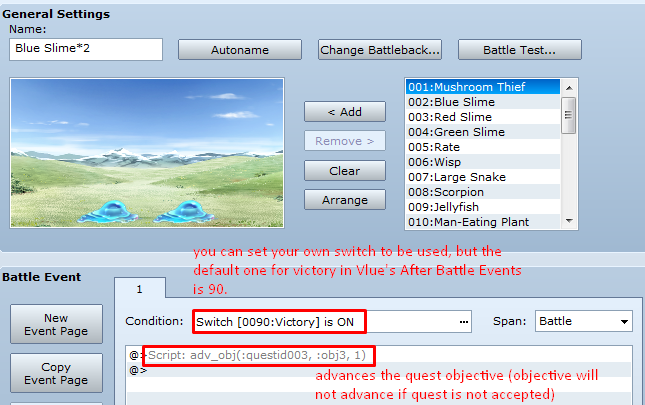Click the enemy list scrollbar thumb
This screenshot has width=645, height=405.
(x=568, y=115)
